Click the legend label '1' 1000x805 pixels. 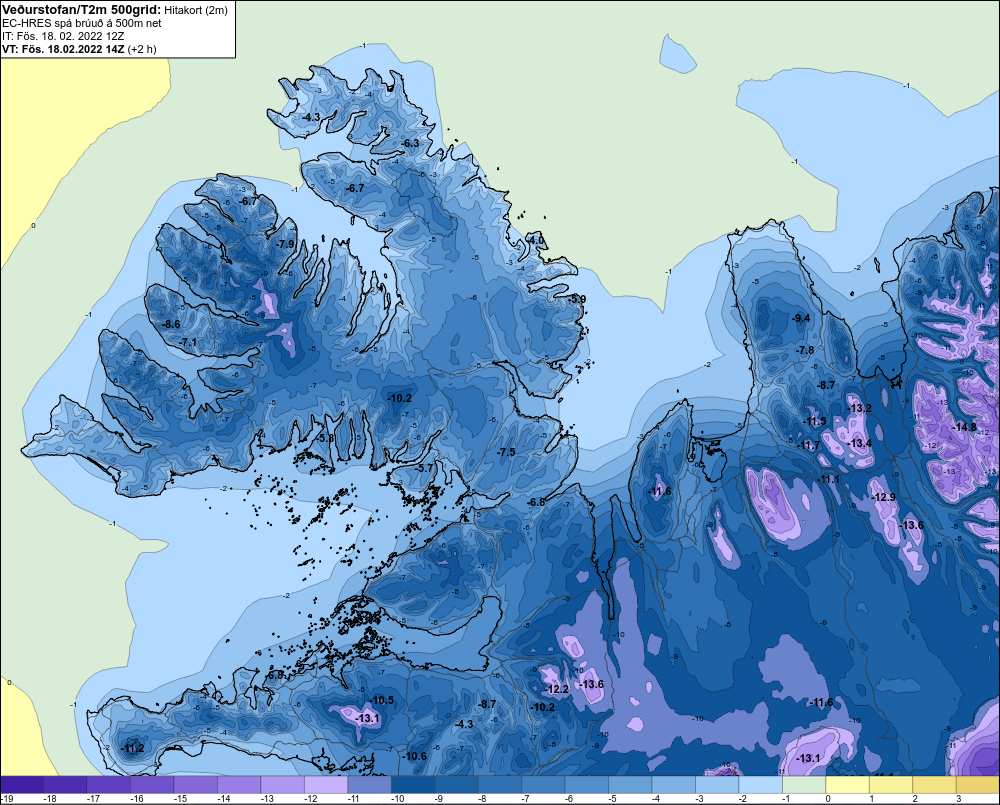(871, 799)
